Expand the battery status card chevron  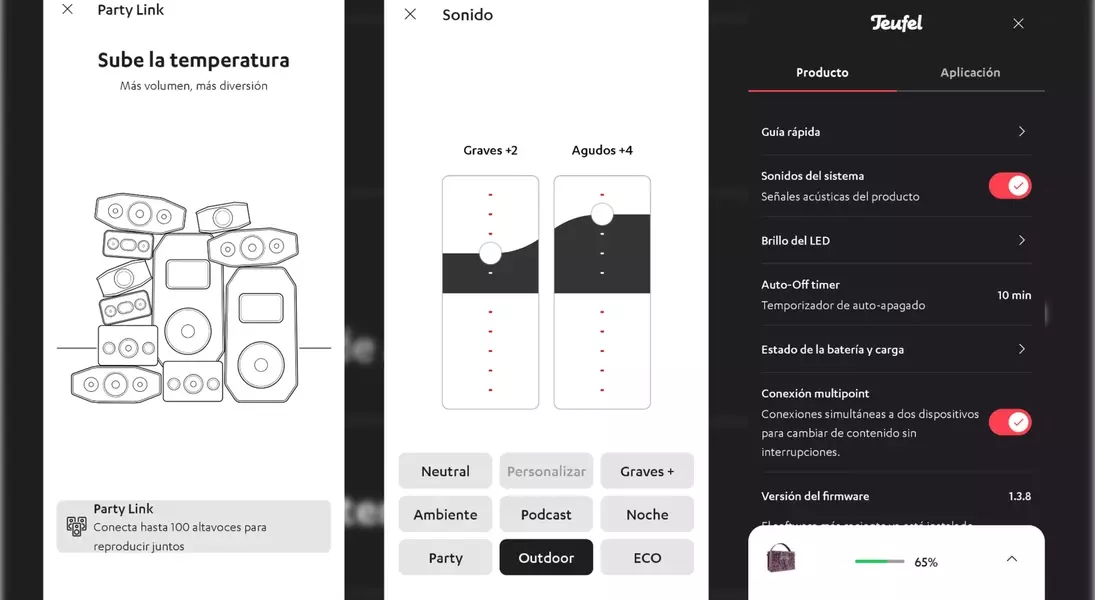(x=1011, y=559)
